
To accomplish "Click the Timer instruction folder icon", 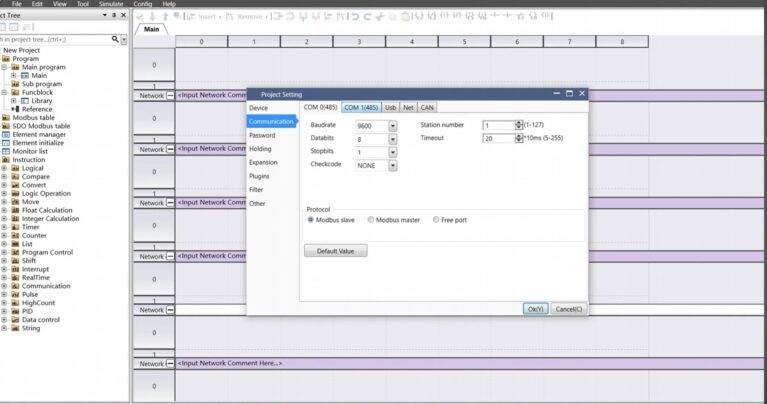I will coord(15,227).
